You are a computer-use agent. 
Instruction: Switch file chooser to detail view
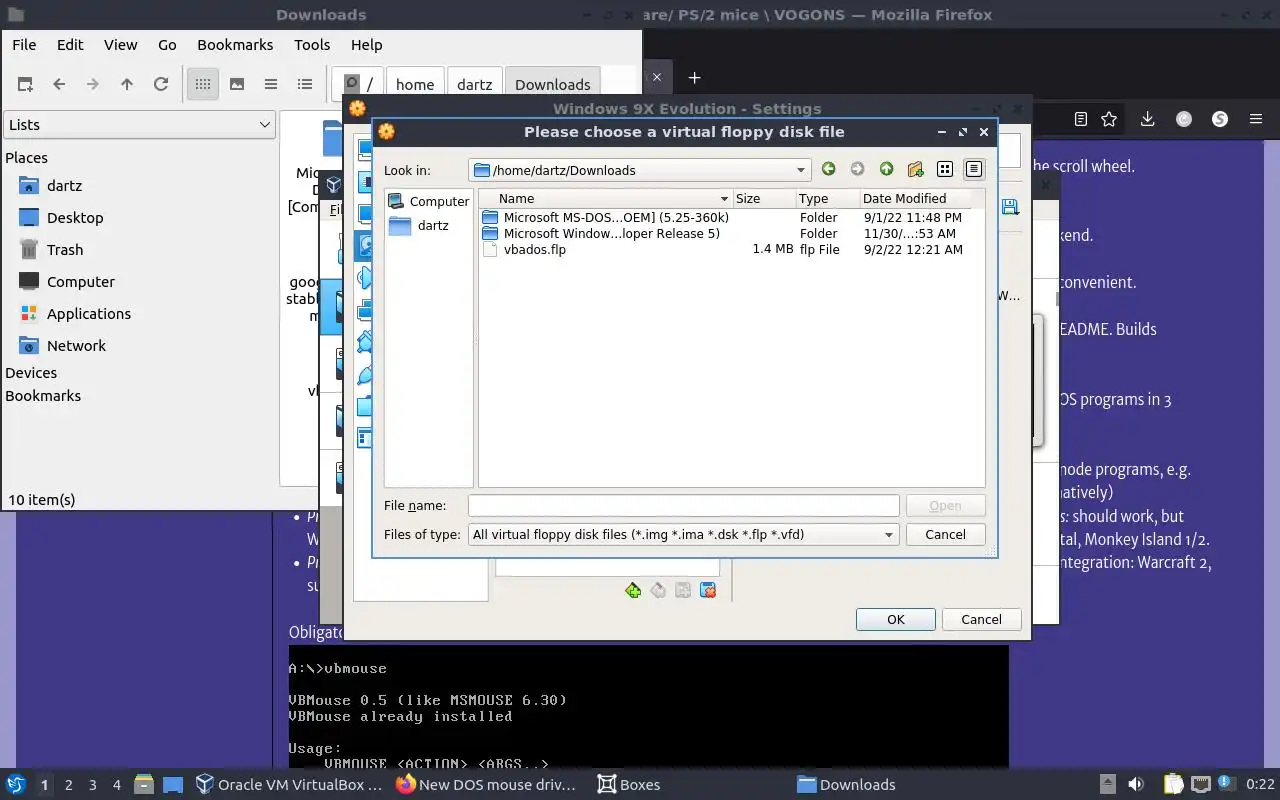click(x=974, y=169)
